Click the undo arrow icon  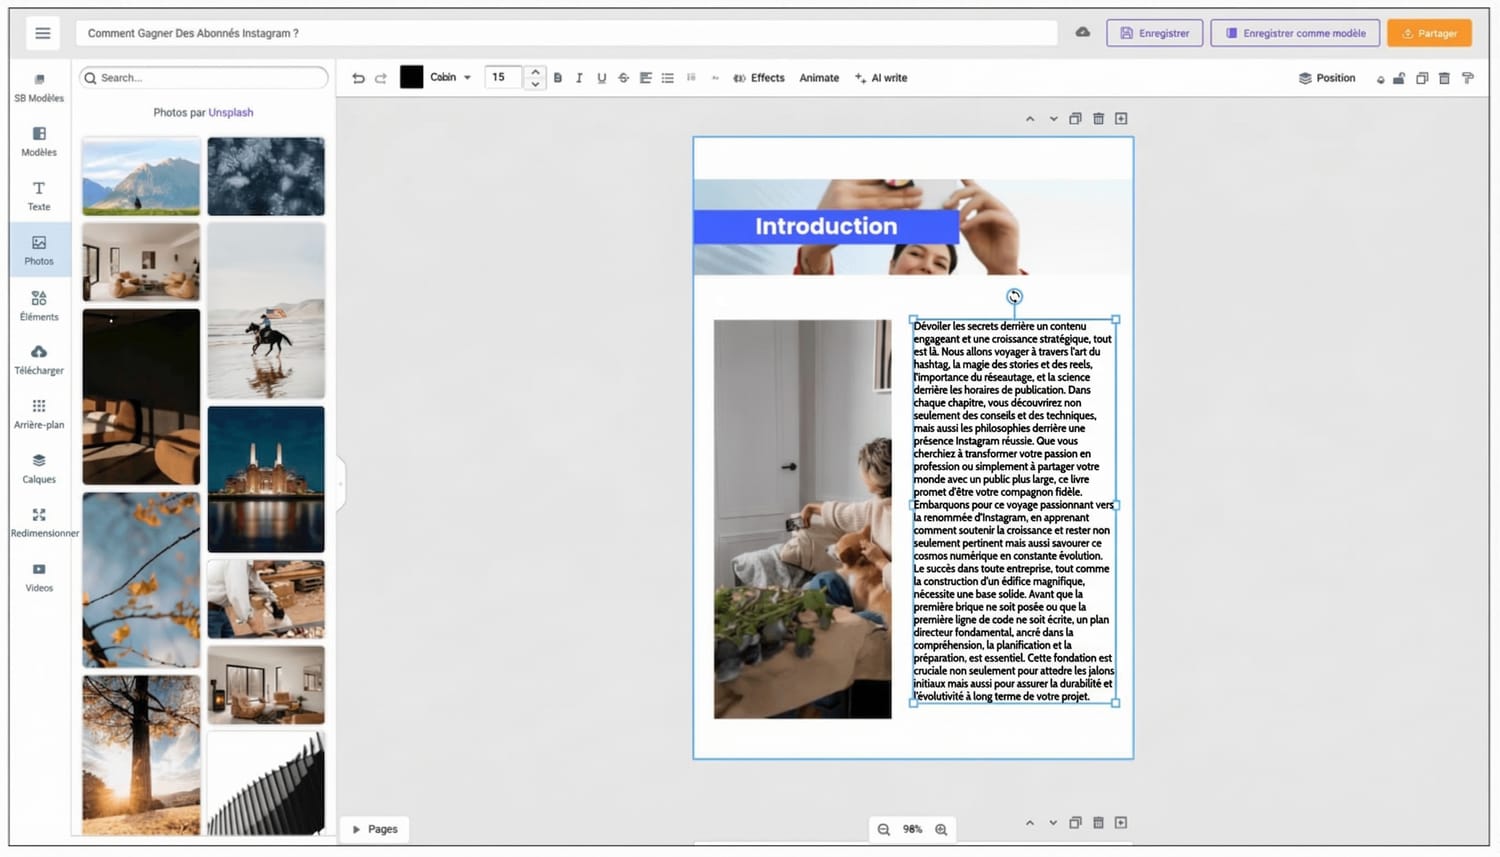pos(358,78)
